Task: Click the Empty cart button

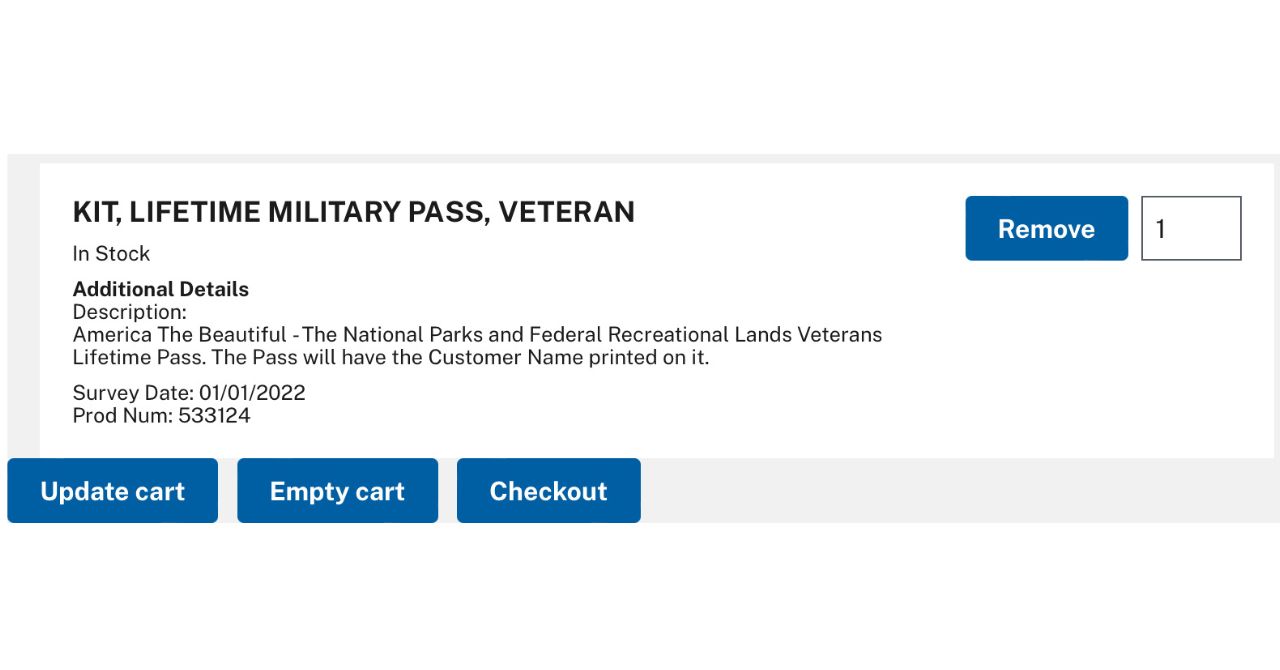Action: coord(337,491)
